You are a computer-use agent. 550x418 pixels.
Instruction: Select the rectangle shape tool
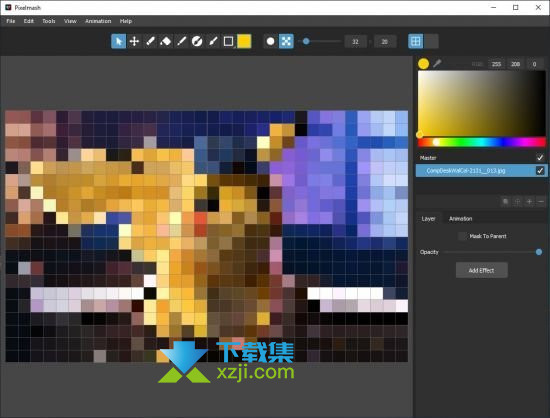click(228, 41)
